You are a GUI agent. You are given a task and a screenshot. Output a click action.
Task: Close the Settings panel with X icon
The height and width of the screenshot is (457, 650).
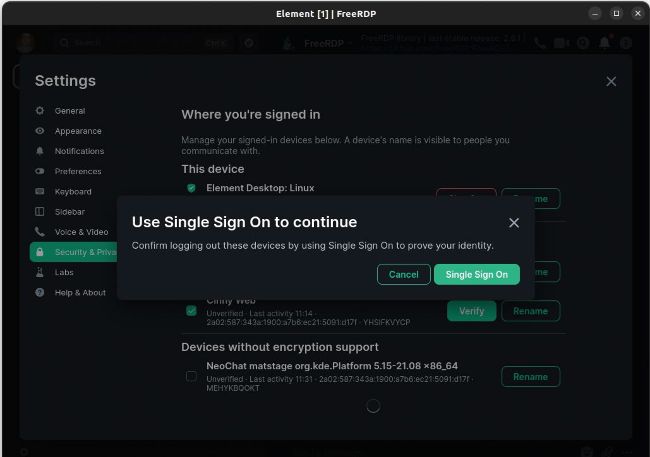click(x=611, y=81)
